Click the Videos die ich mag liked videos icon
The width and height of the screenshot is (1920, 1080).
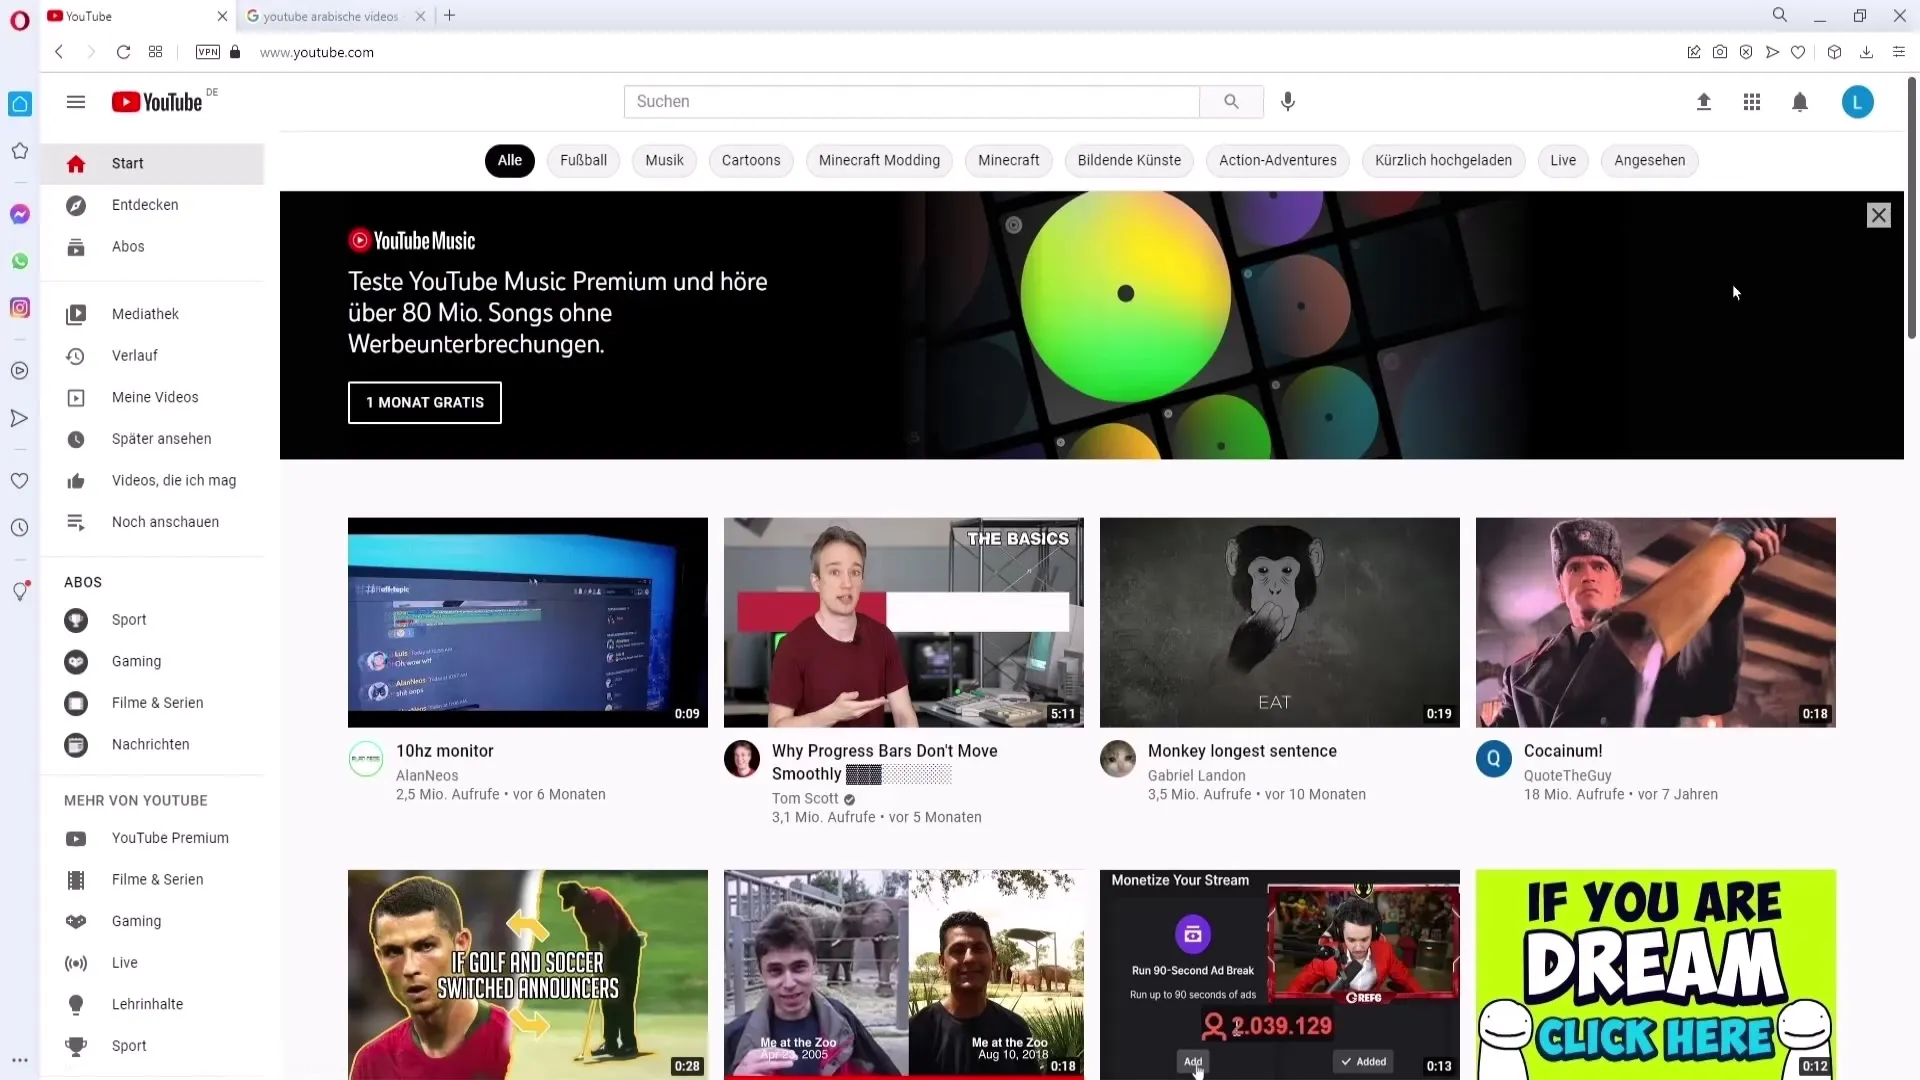tap(75, 480)
